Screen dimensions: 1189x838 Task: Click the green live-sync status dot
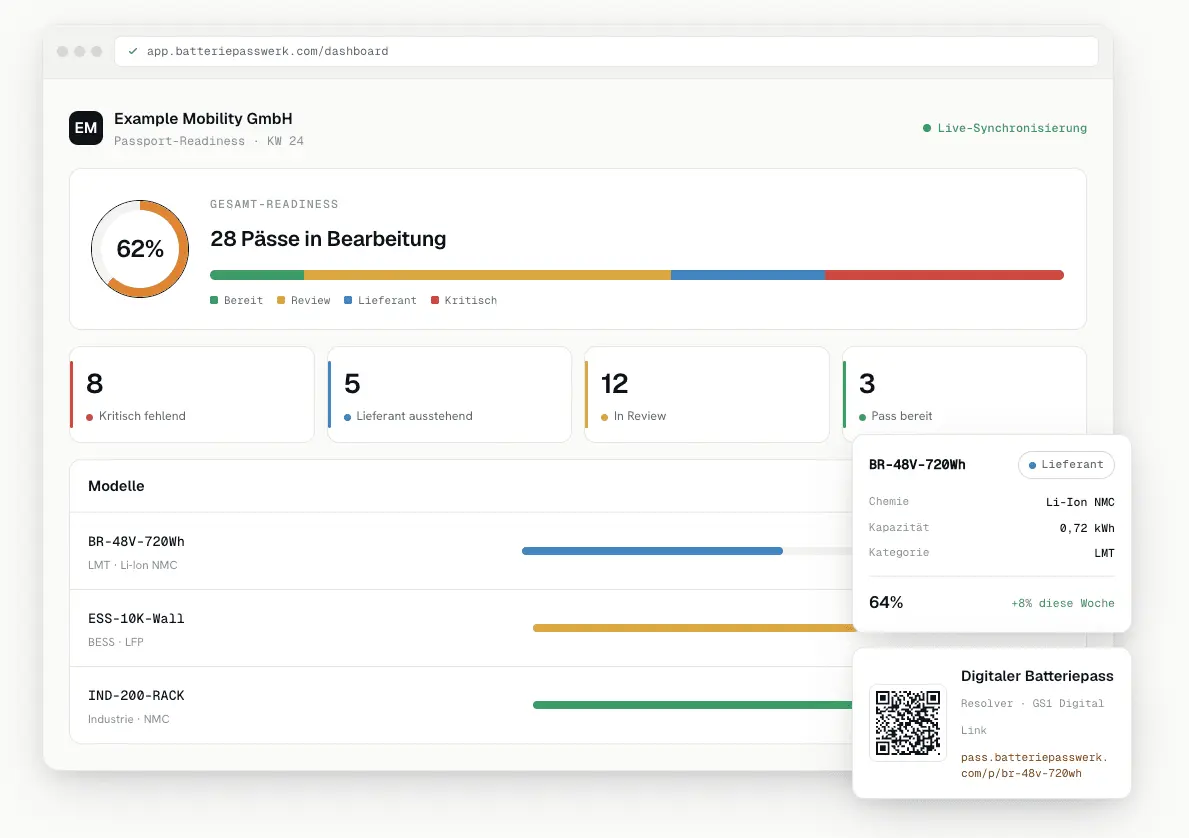(x=927, y=128)
